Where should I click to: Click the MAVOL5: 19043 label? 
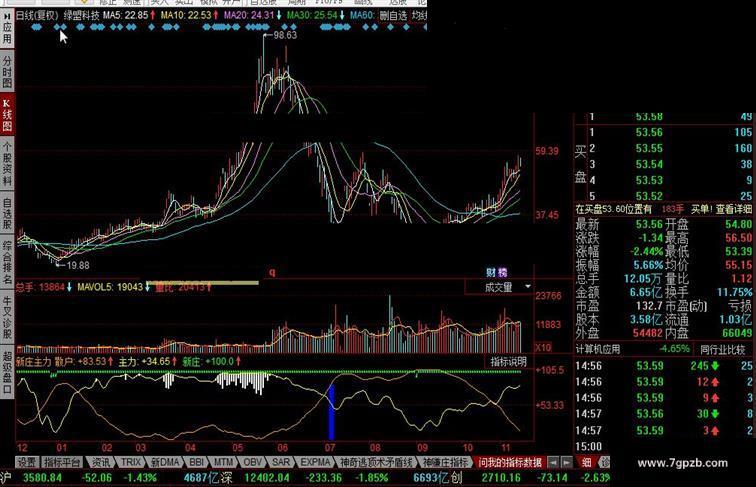[110, 287]
